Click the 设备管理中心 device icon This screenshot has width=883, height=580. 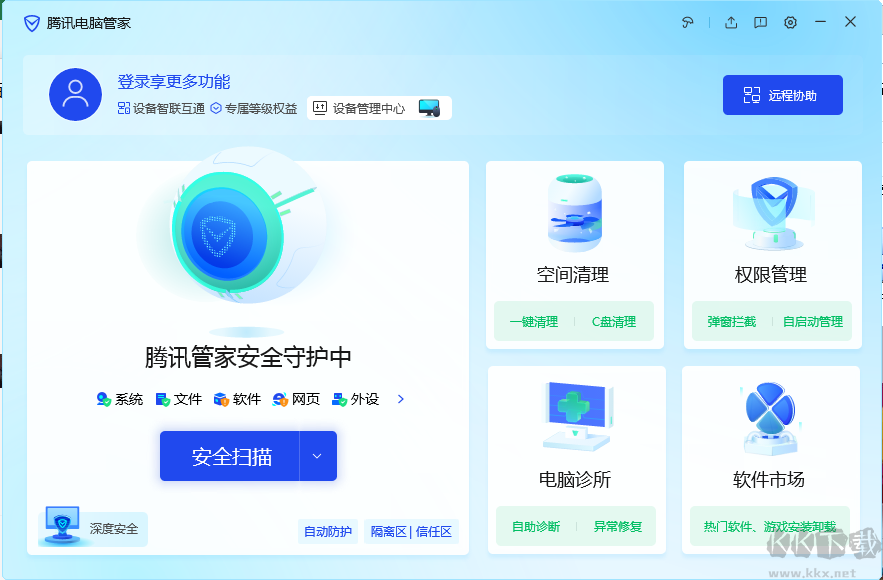click(322, 107)
